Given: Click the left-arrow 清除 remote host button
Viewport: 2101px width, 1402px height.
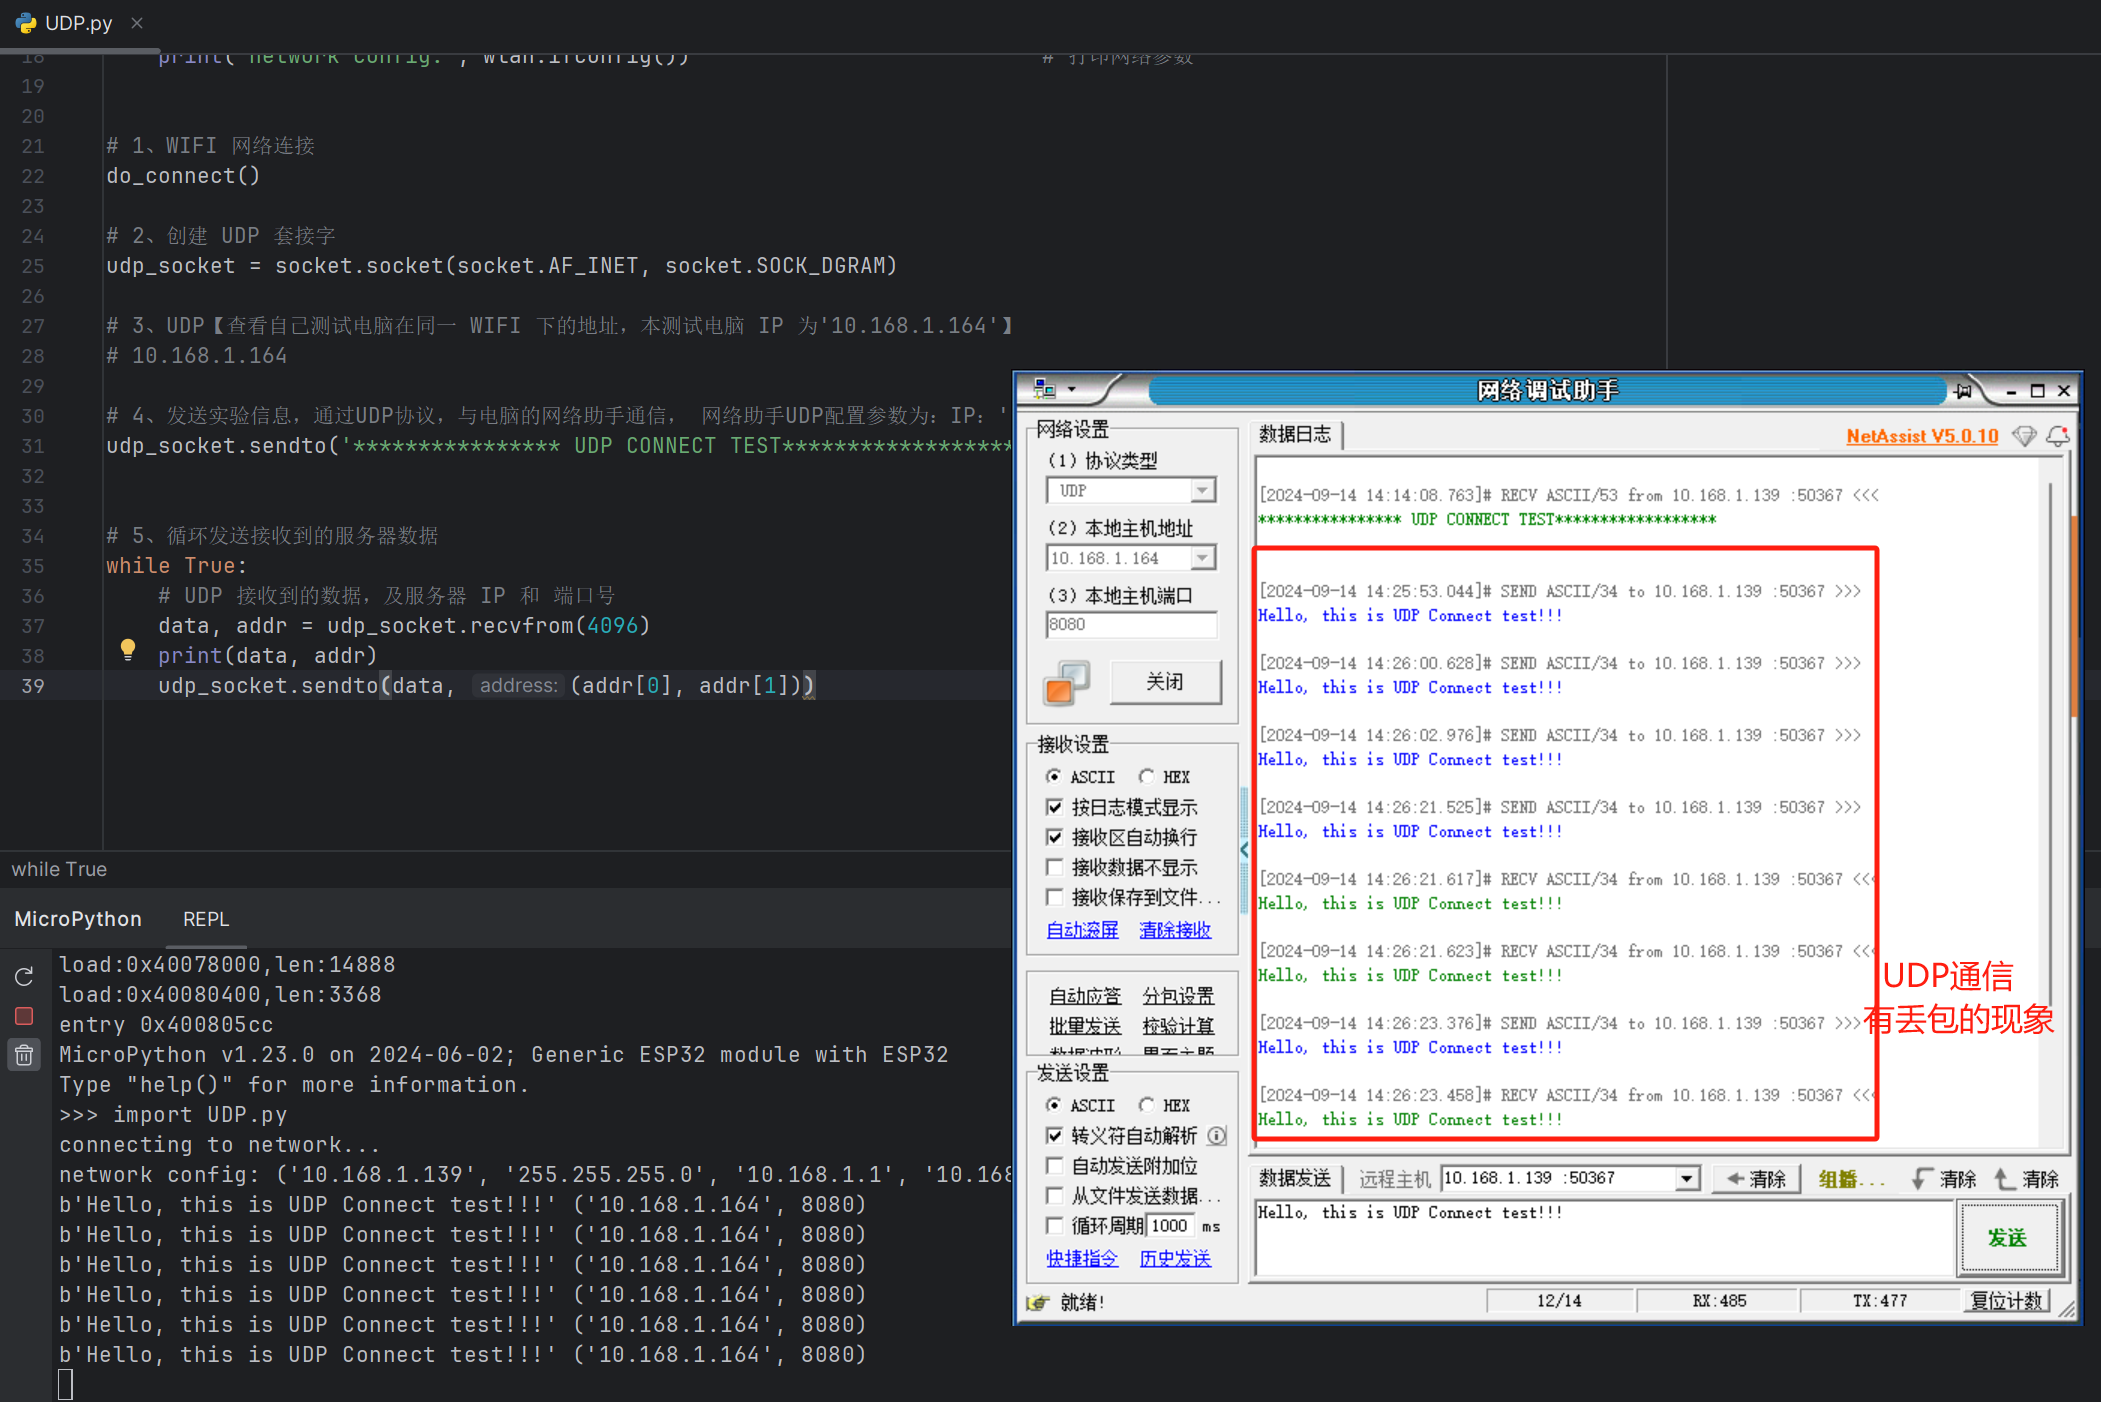Looking at the screenshot, I should point(1757,1178).
